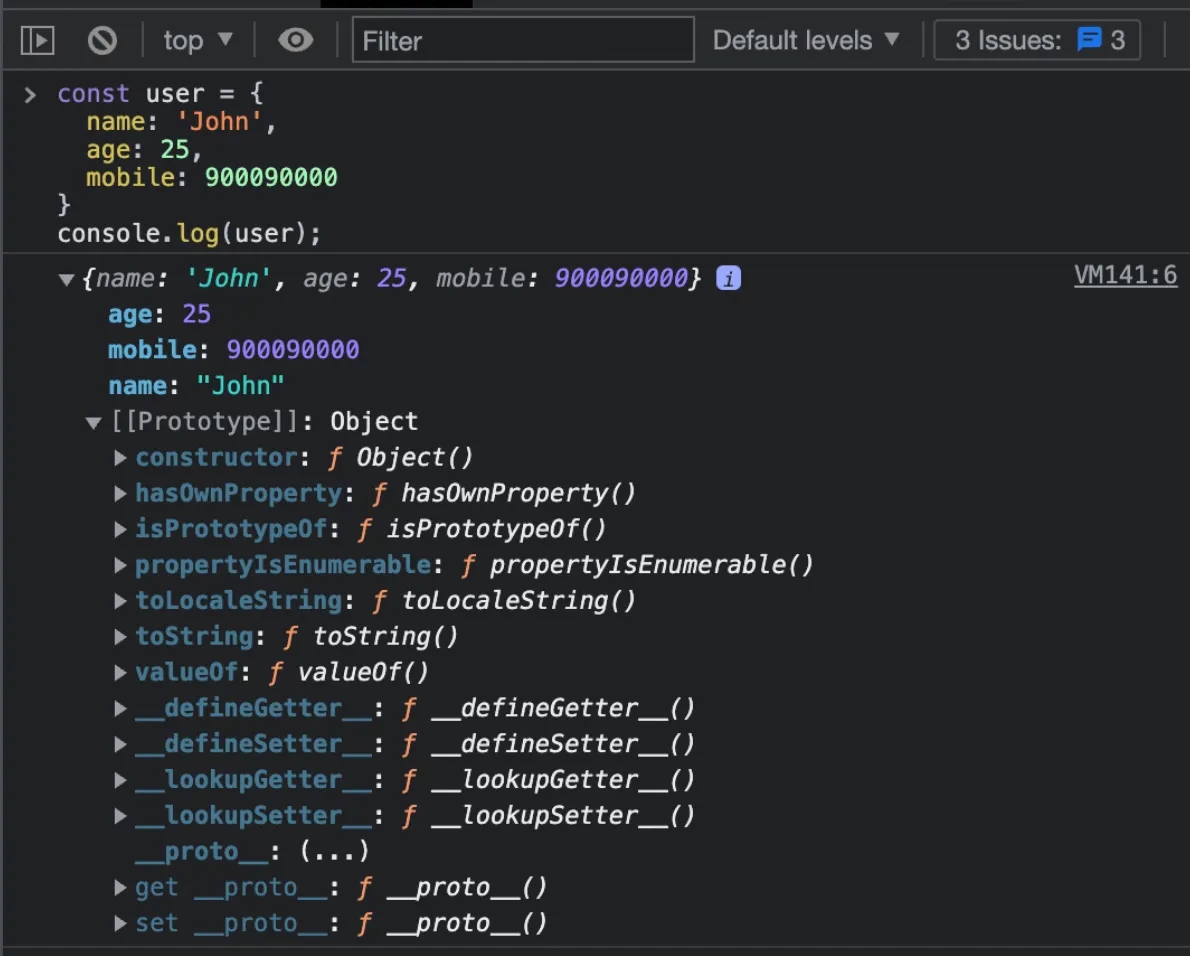Click the f icon next to constructor Object()
This screenshot has width=1190, height=956.
[334, 457]
